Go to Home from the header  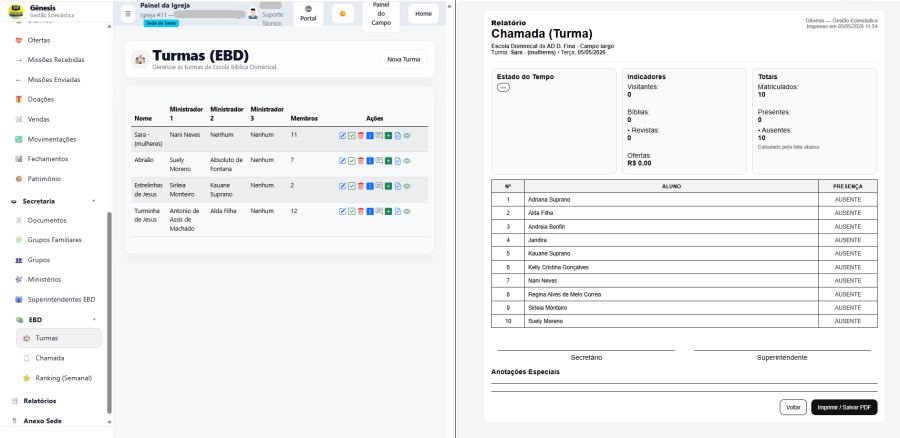(x=424, y=14)
